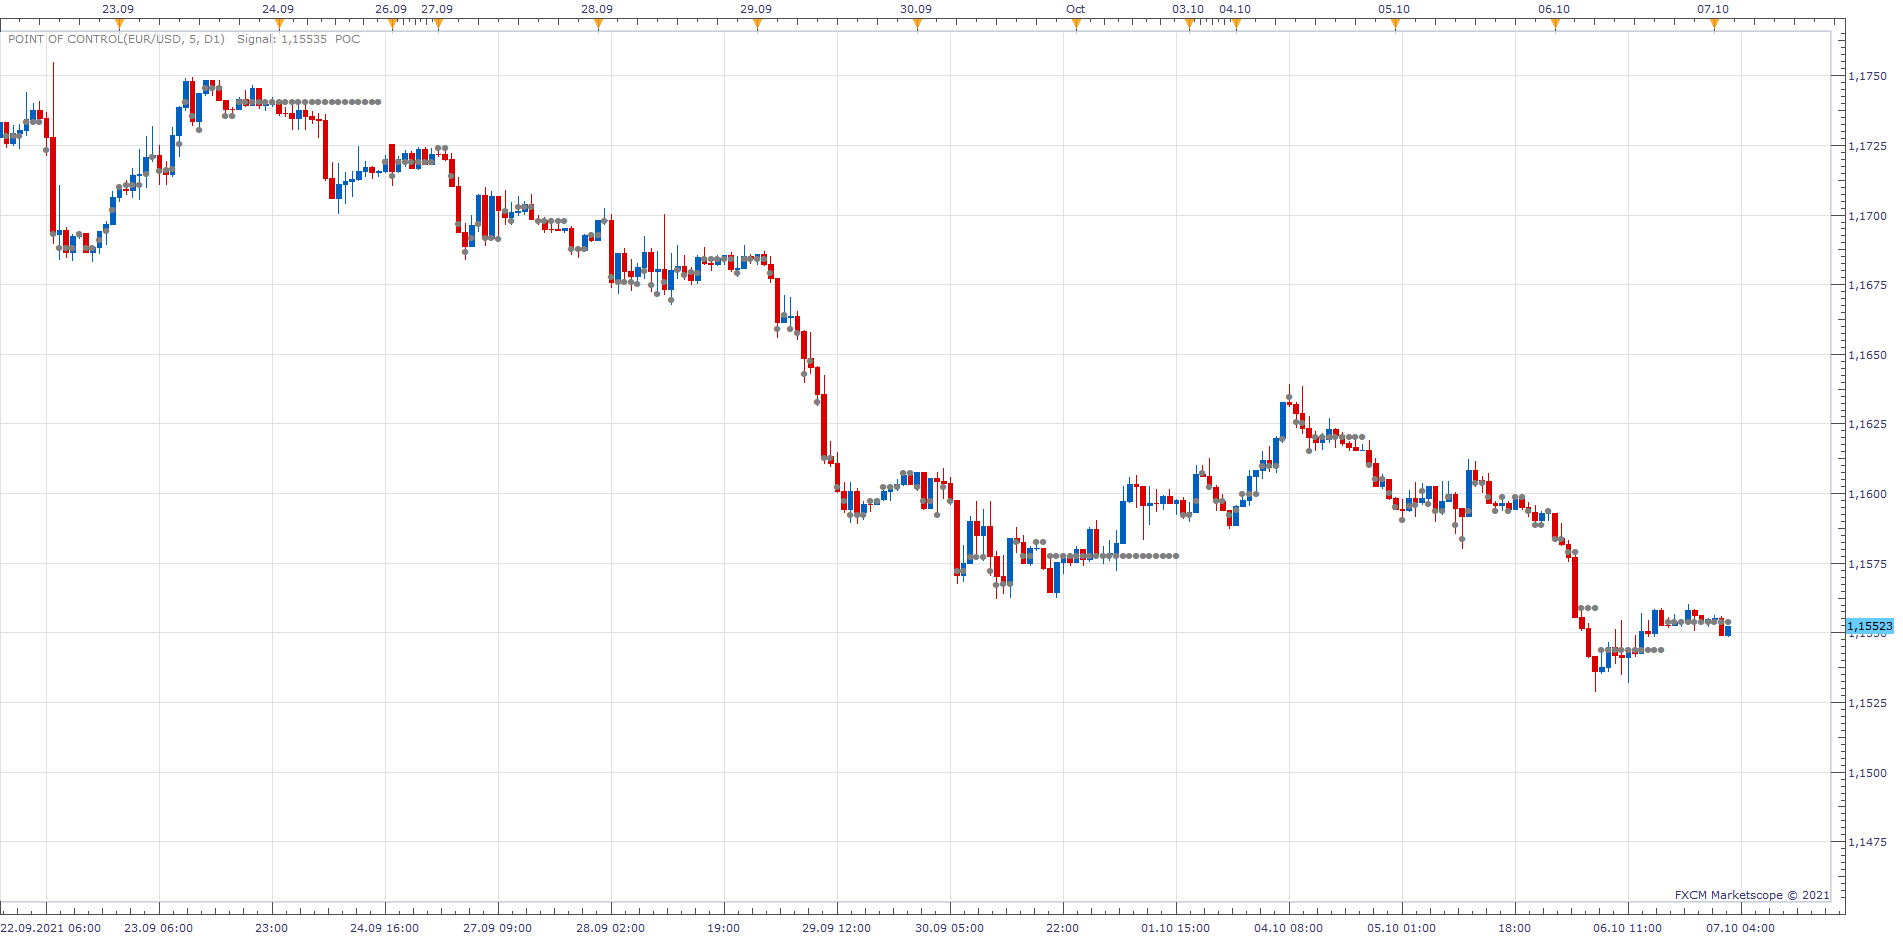Select the orange session marker under 27.09
Screen dimensions: 1903x940
[438, 25]
